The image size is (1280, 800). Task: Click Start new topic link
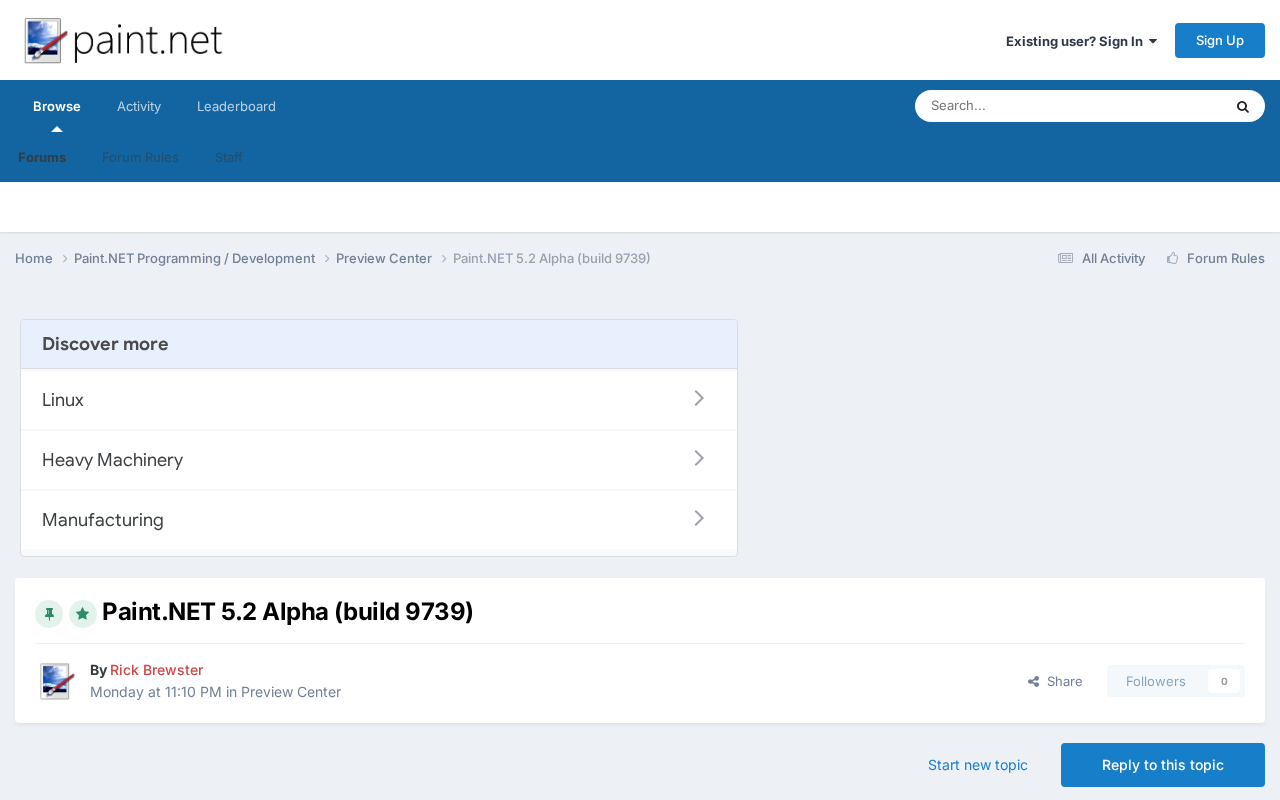978,765
